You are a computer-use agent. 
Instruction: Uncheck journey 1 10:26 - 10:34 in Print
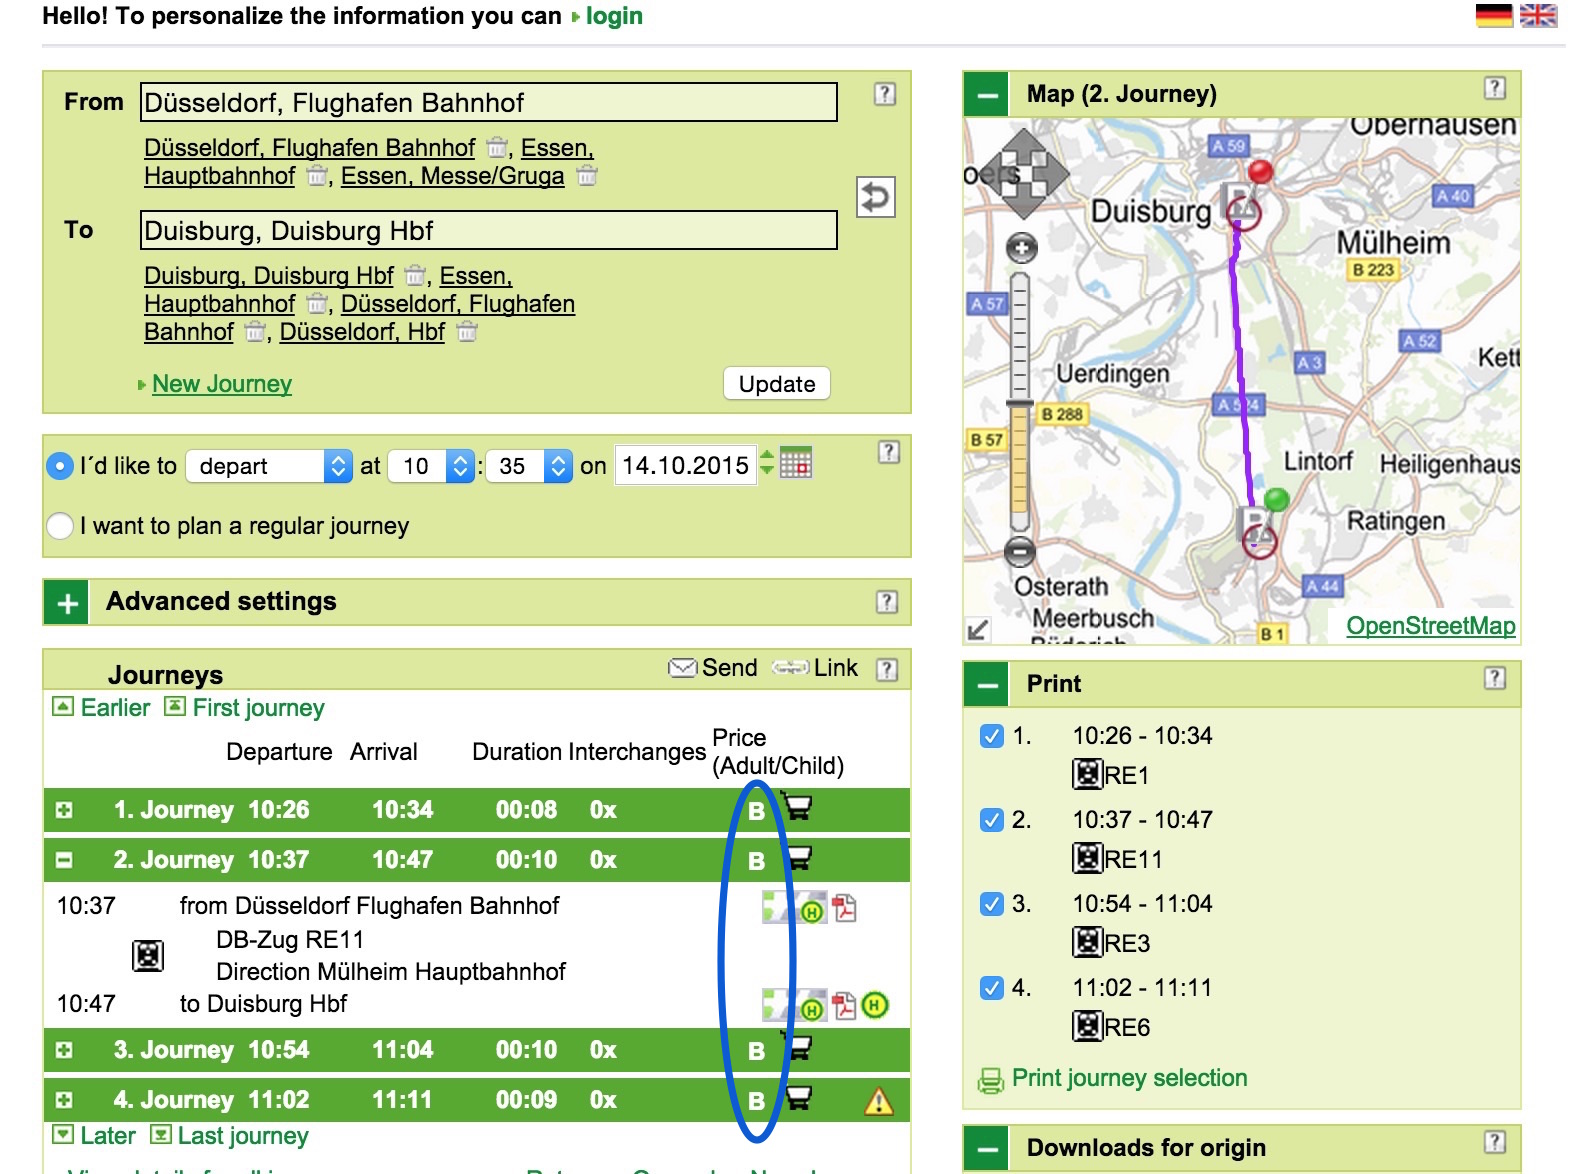point(991,736)
